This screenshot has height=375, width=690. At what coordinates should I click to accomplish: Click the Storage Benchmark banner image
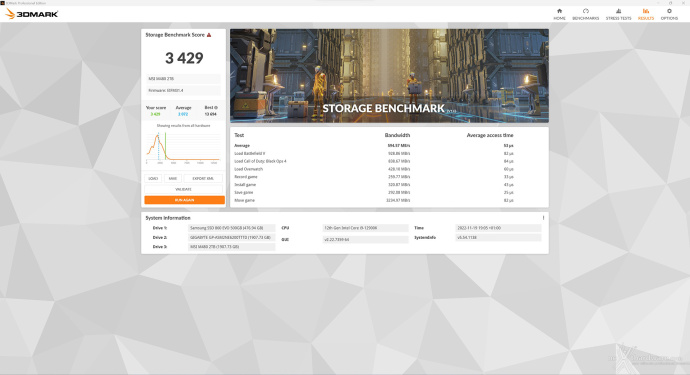click(x=389, y=76)
